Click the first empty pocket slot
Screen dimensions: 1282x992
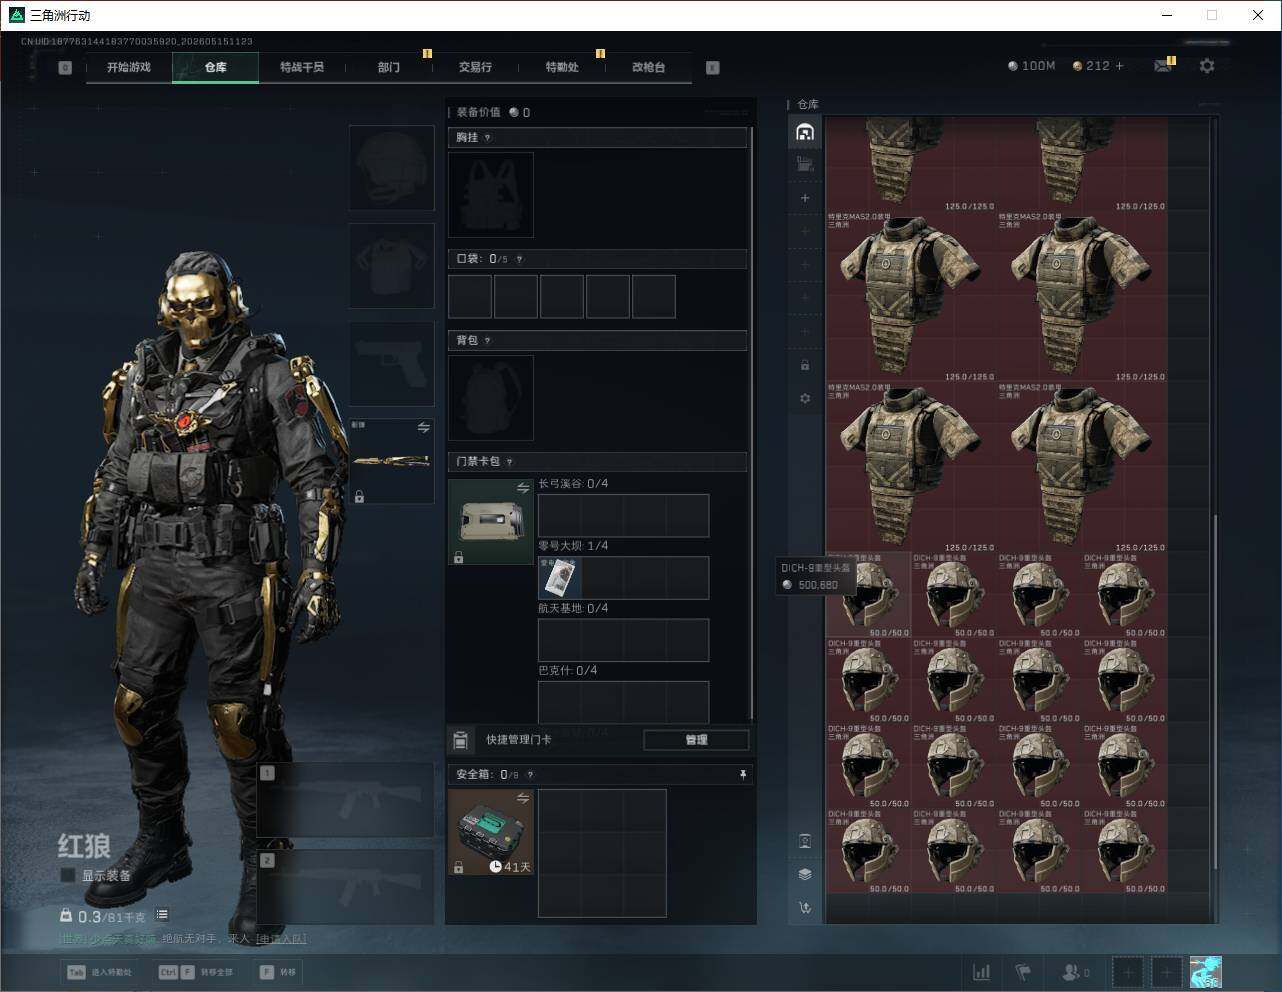coord(470,297)
